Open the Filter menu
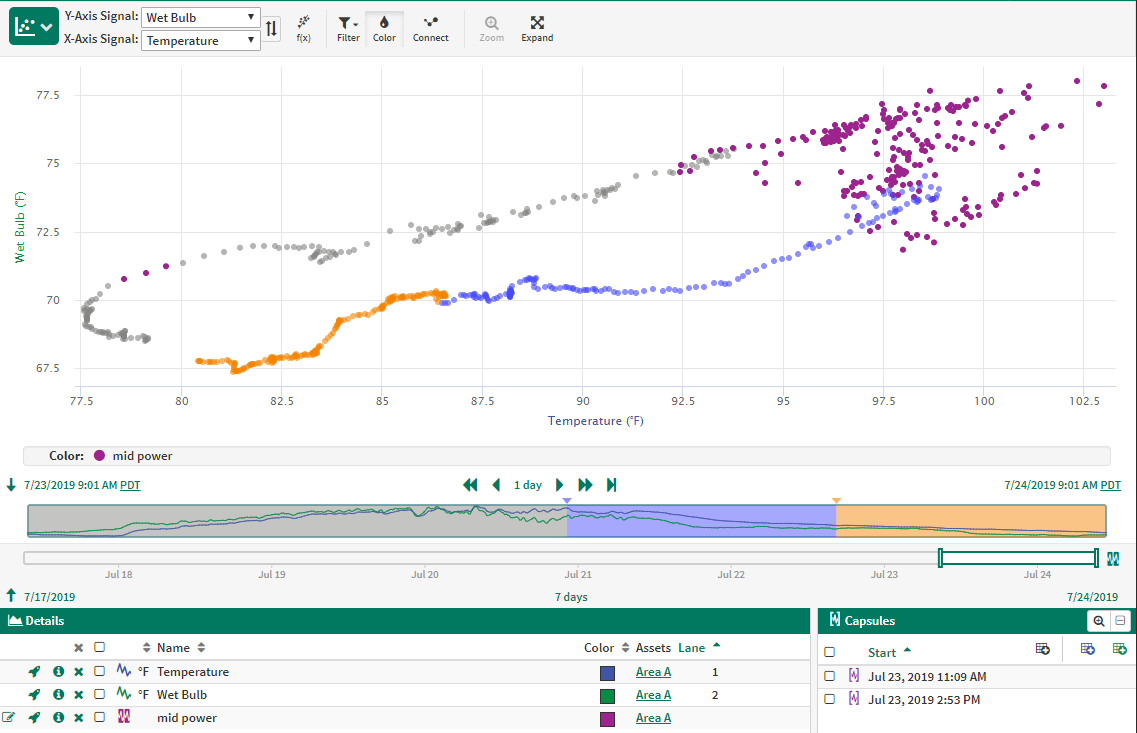 [x=348, y=28]
